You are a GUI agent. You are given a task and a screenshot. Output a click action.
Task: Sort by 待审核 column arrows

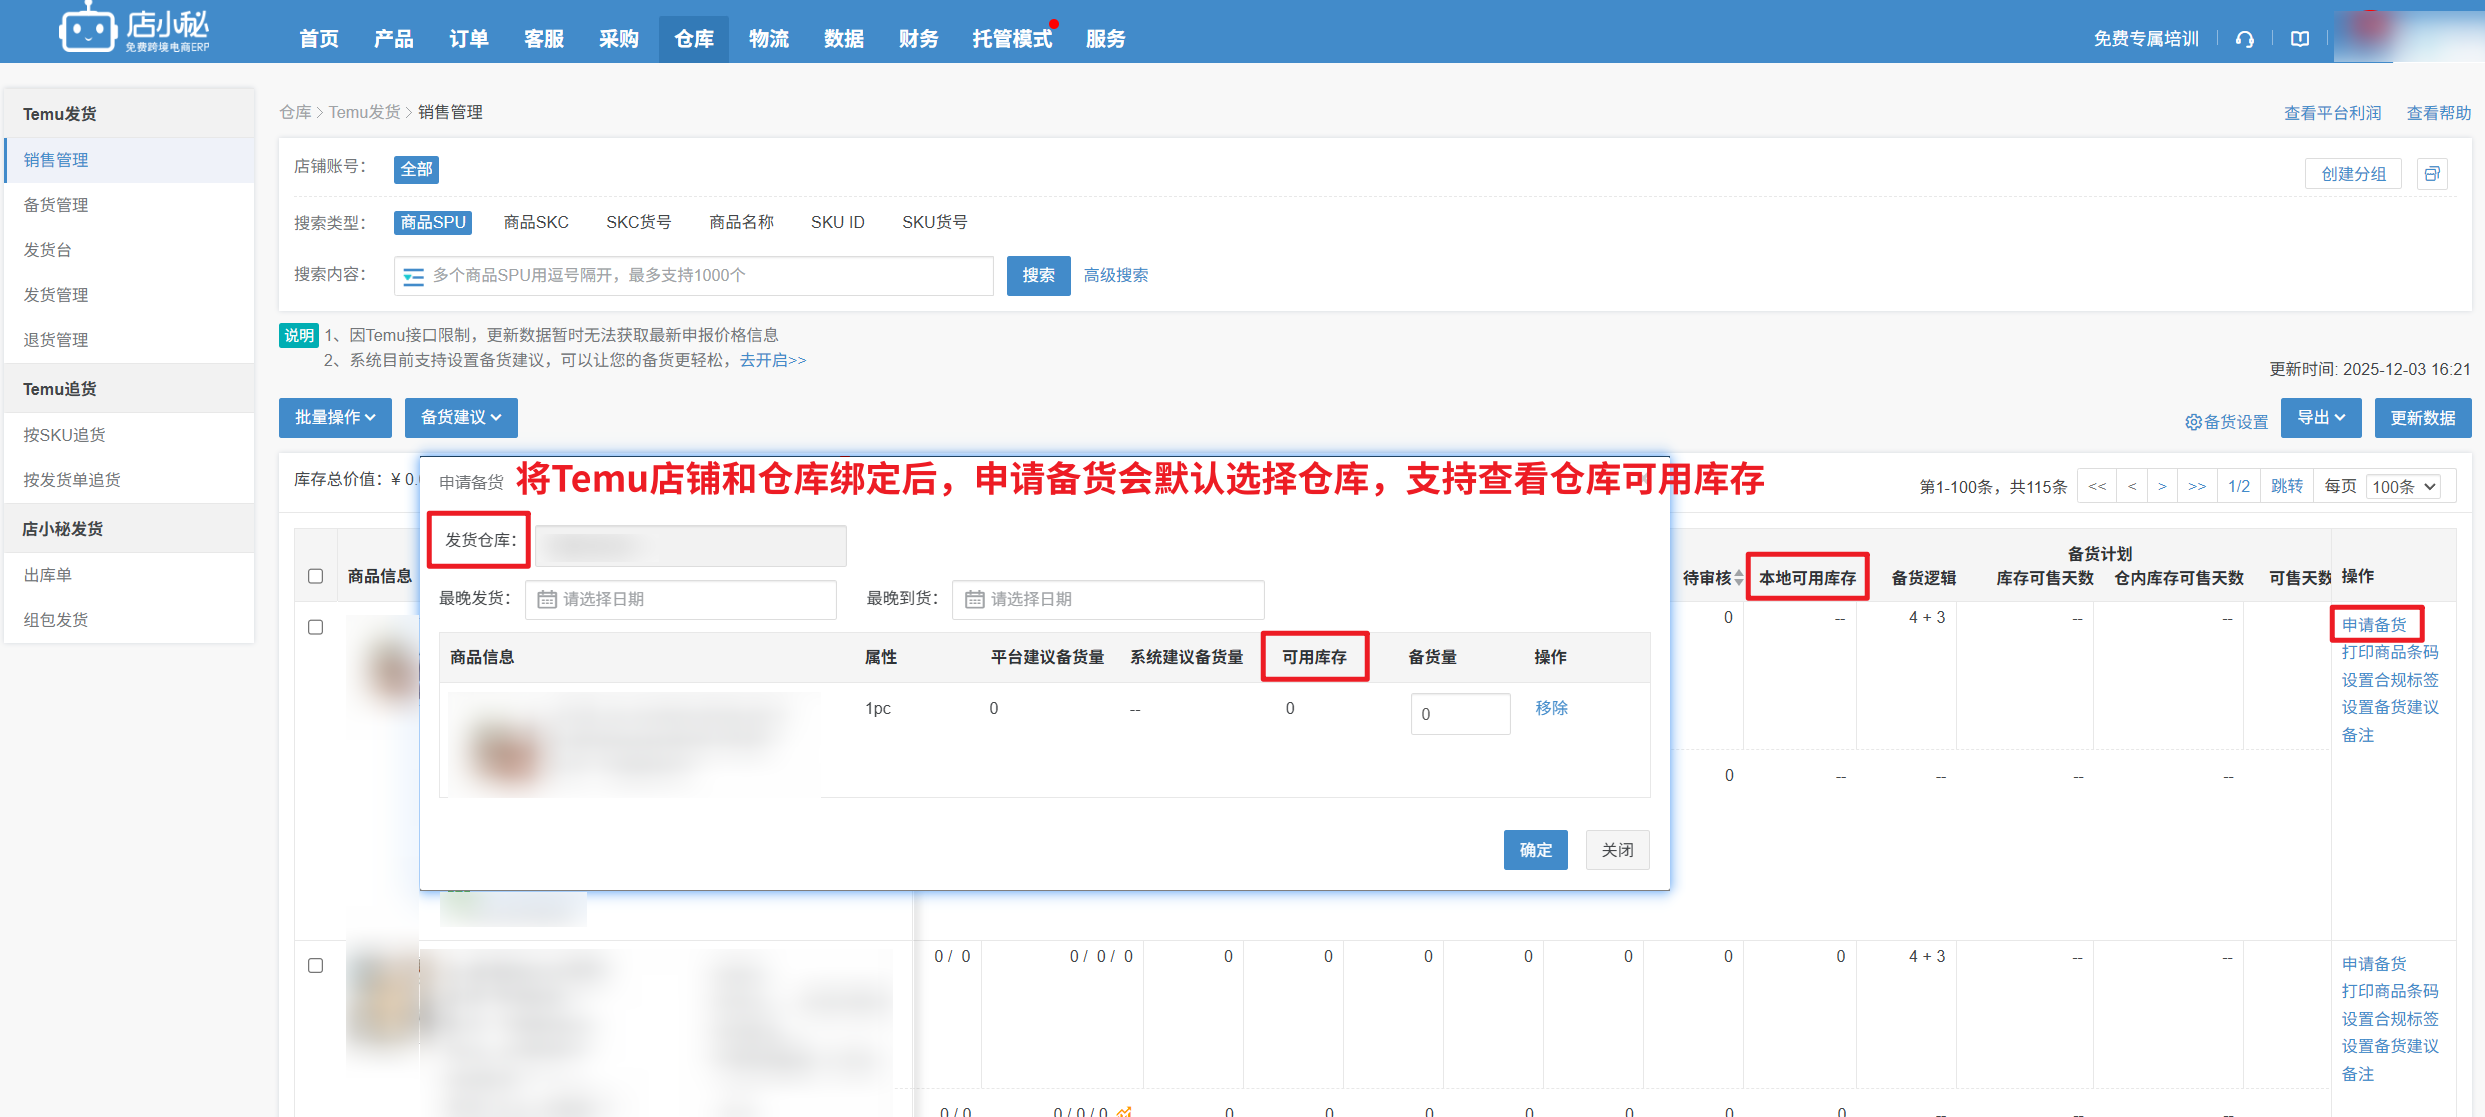pyautogui.click(x=1739, y=578)
